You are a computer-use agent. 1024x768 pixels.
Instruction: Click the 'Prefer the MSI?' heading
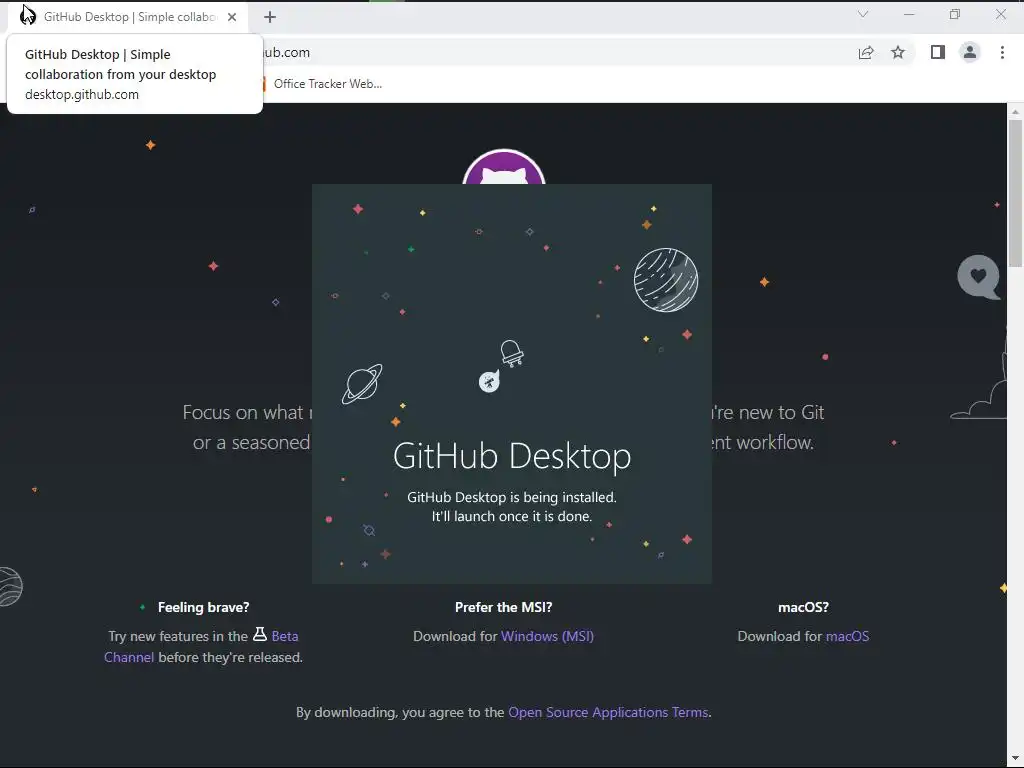[x=504, y=607]
